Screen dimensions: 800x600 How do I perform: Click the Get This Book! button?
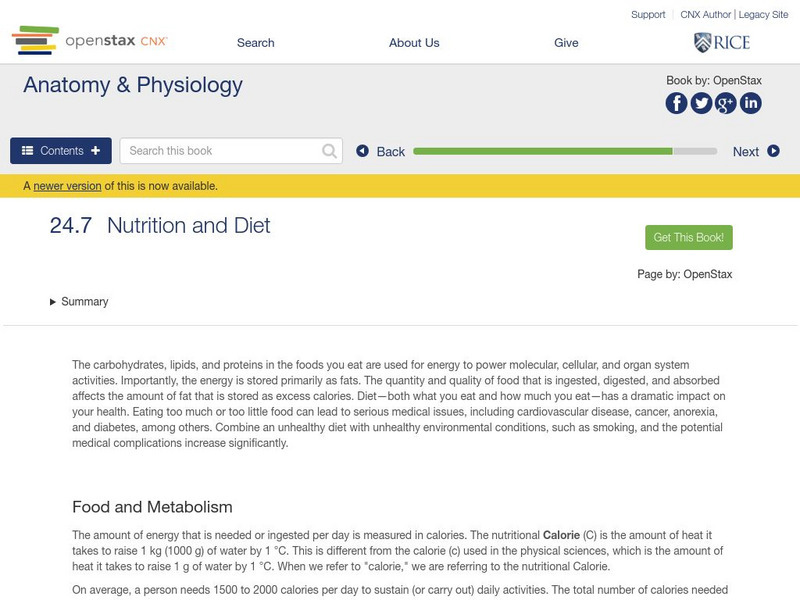pos(689,237)
